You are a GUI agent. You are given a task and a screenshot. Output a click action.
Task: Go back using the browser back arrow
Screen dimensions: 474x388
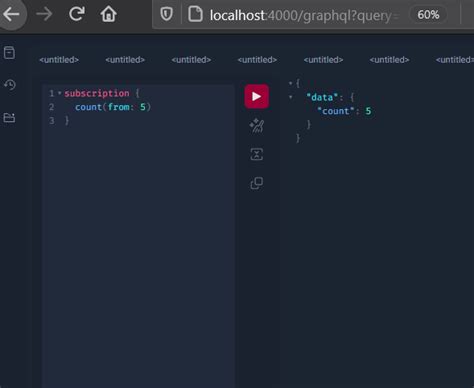click(x=11, y=14)
